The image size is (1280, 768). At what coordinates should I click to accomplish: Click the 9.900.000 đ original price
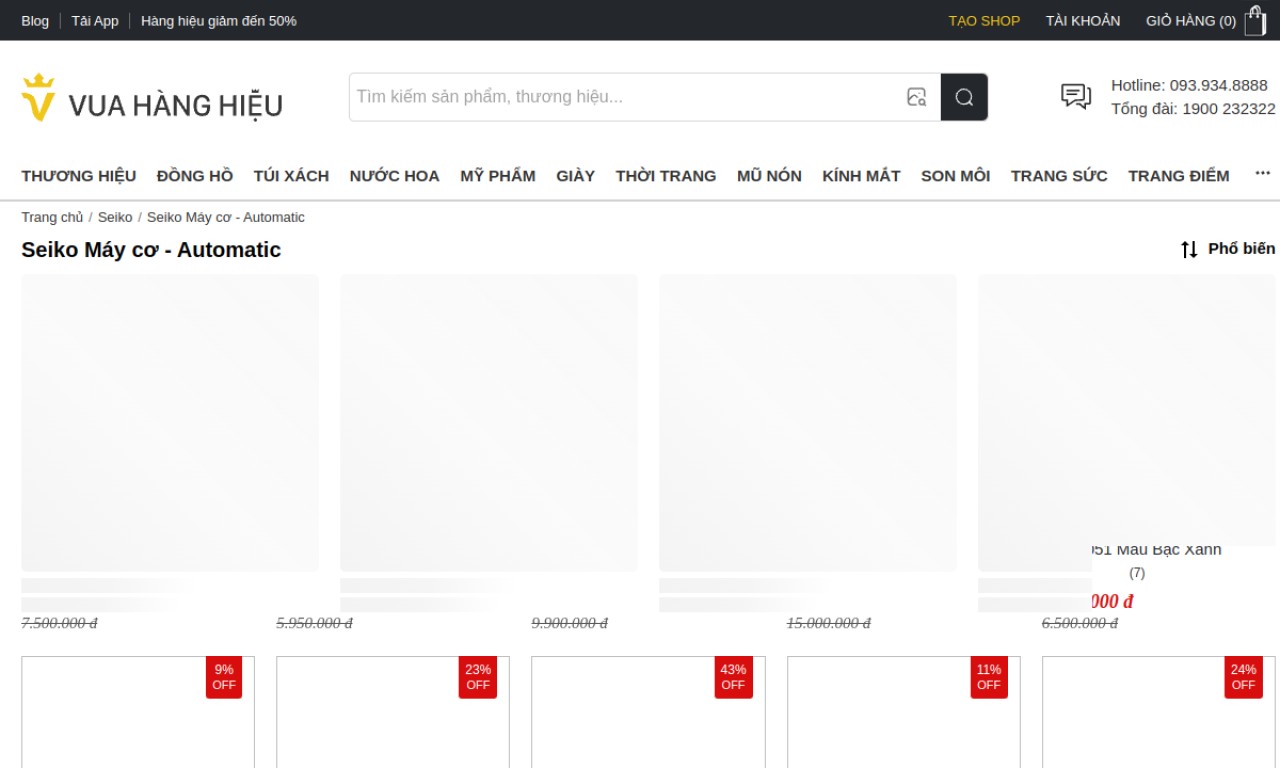click(569, 623)
